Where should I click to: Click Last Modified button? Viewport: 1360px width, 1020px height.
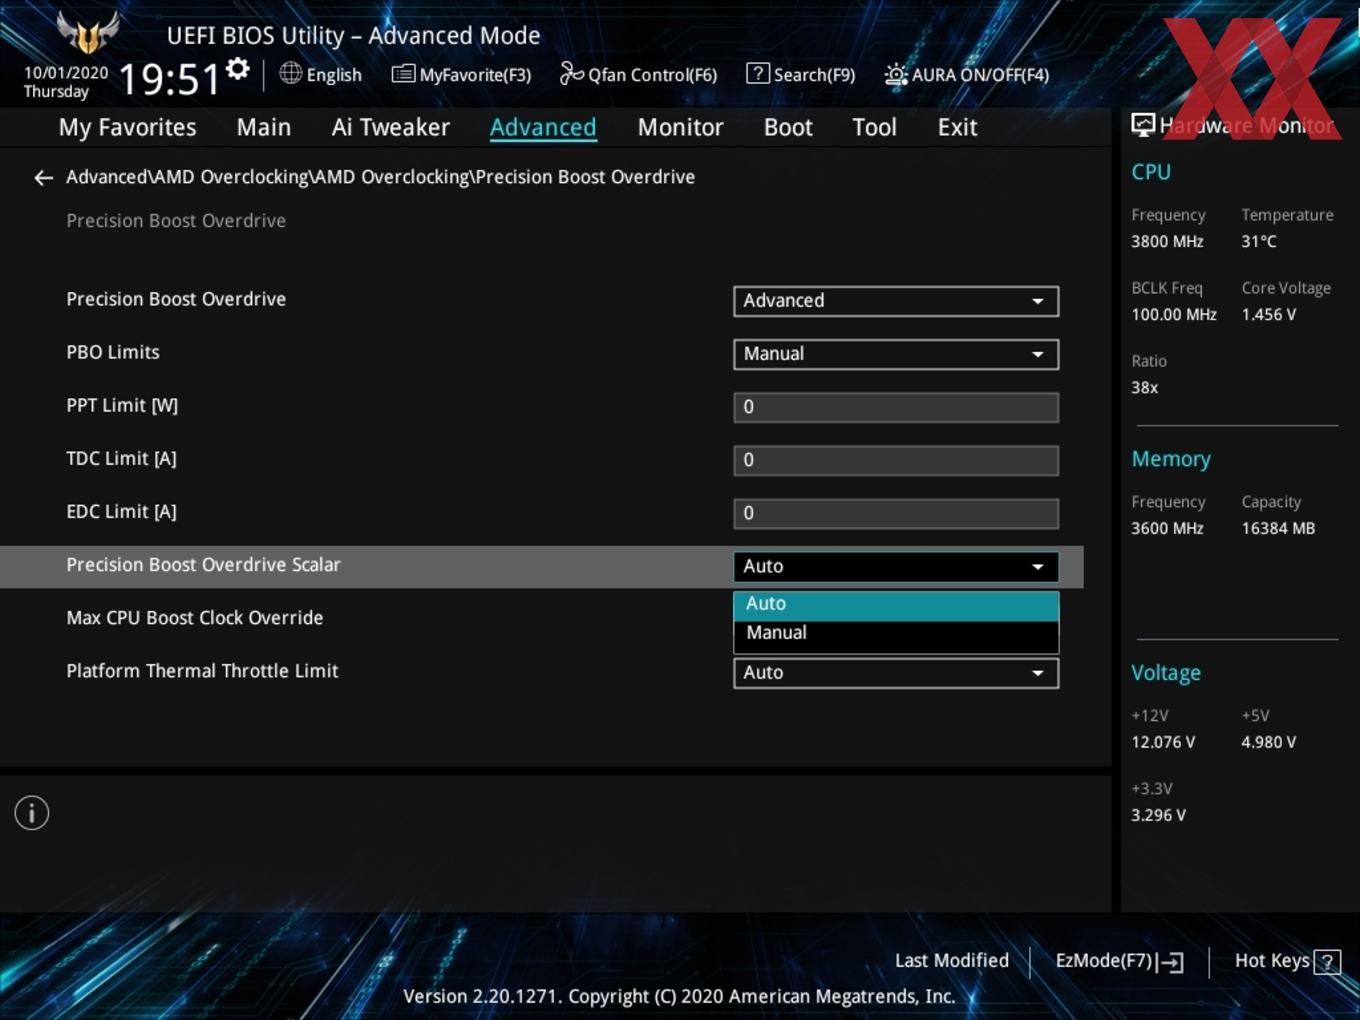[952, 961]
